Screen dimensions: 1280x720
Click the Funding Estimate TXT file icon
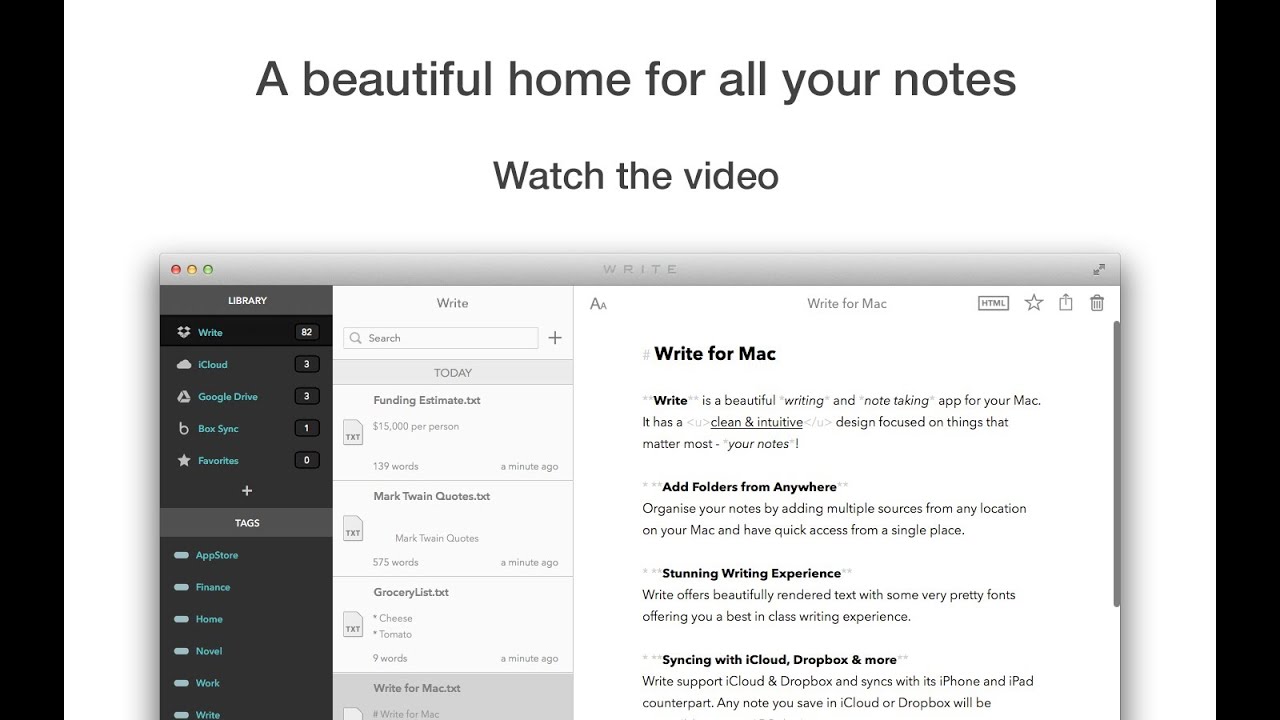pos(353,432)
